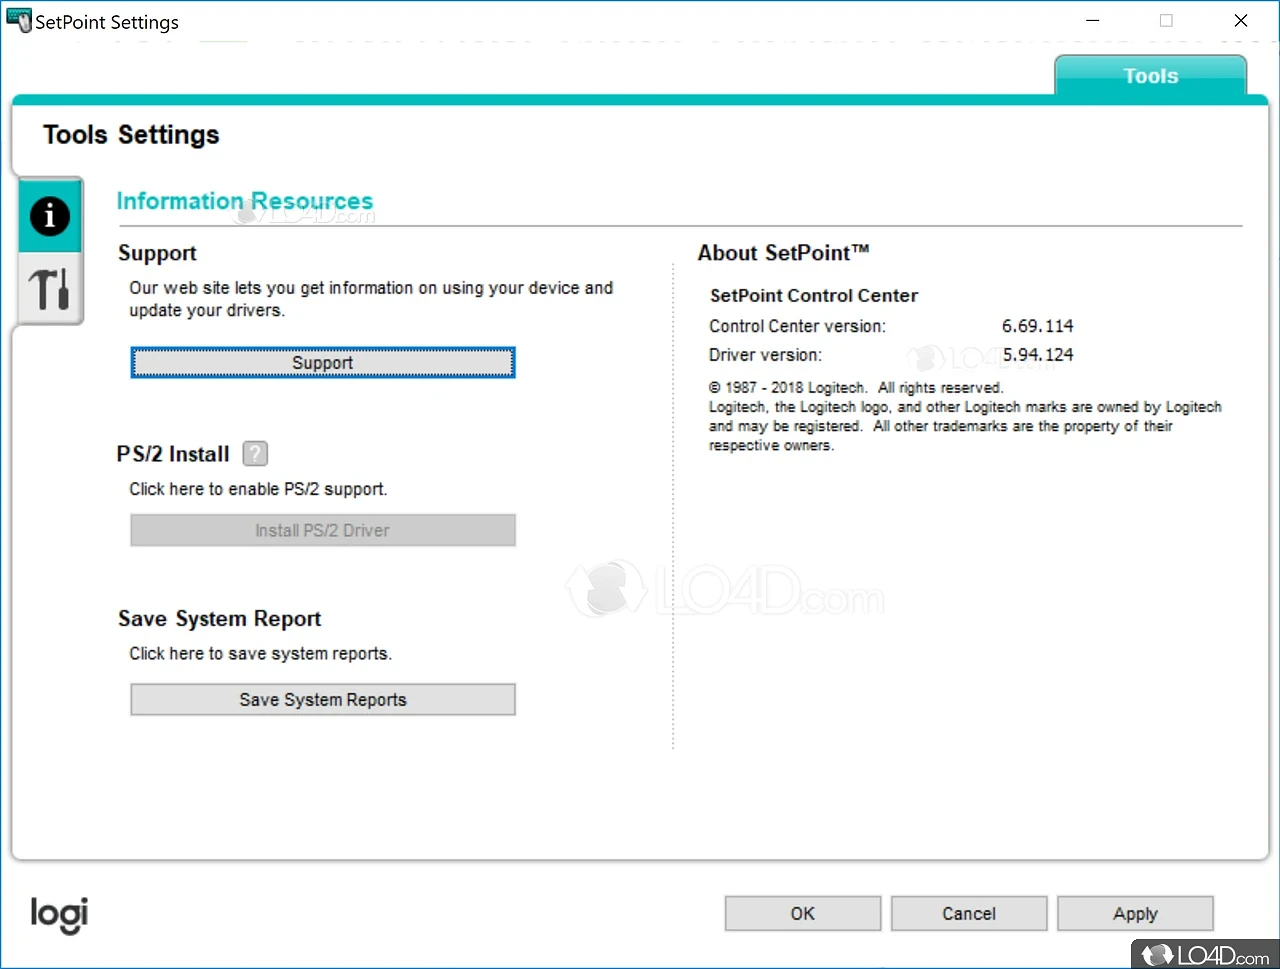The height and width of the screenshot is (969, 1280).
Task: Click the PS/2 Install help question icon
Action: 256,454
